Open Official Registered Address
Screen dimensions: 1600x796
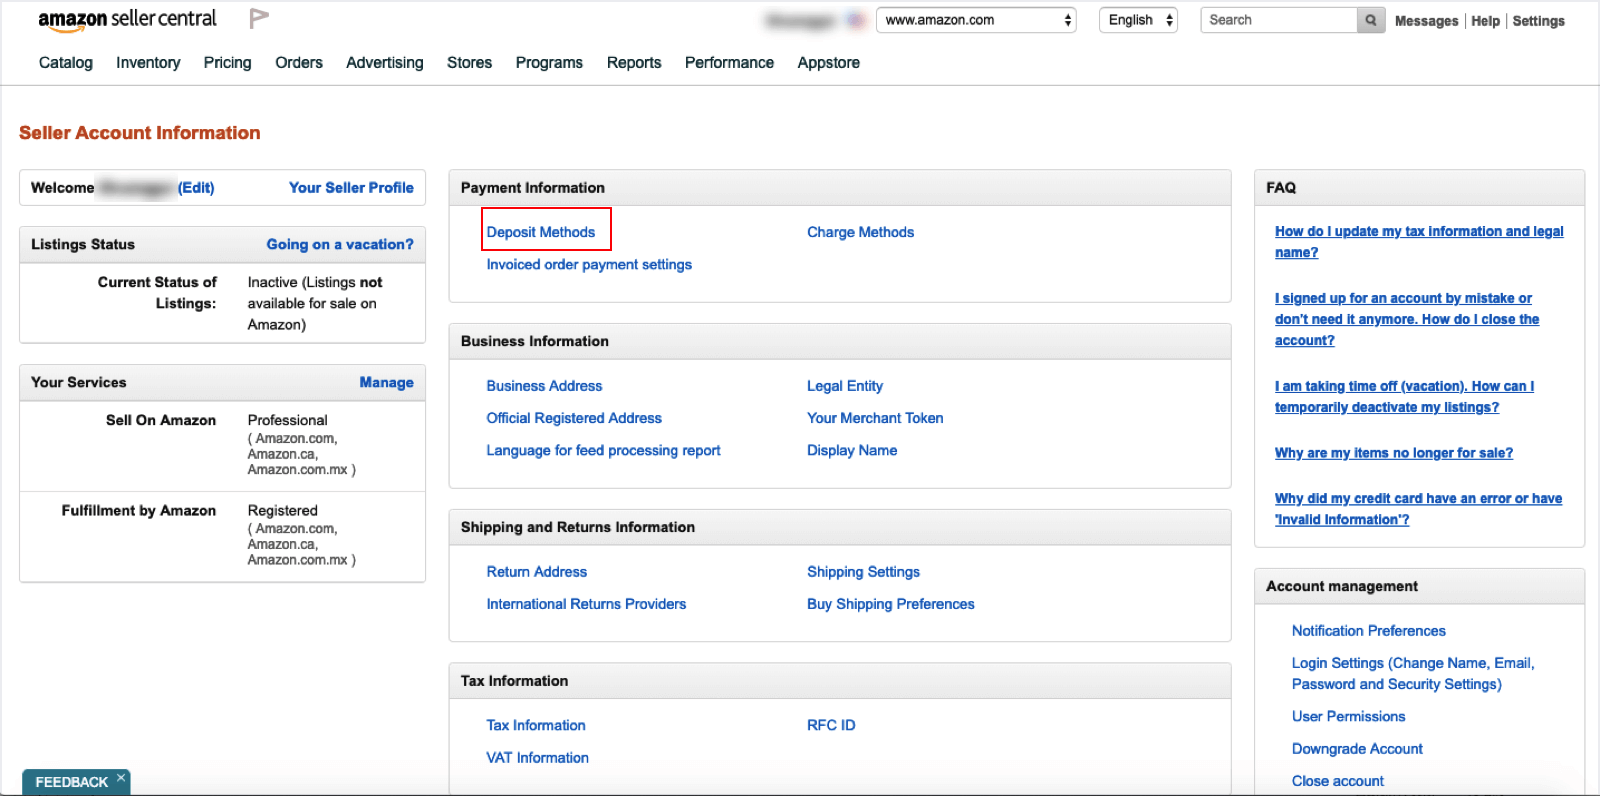click(x=574, y=418)
